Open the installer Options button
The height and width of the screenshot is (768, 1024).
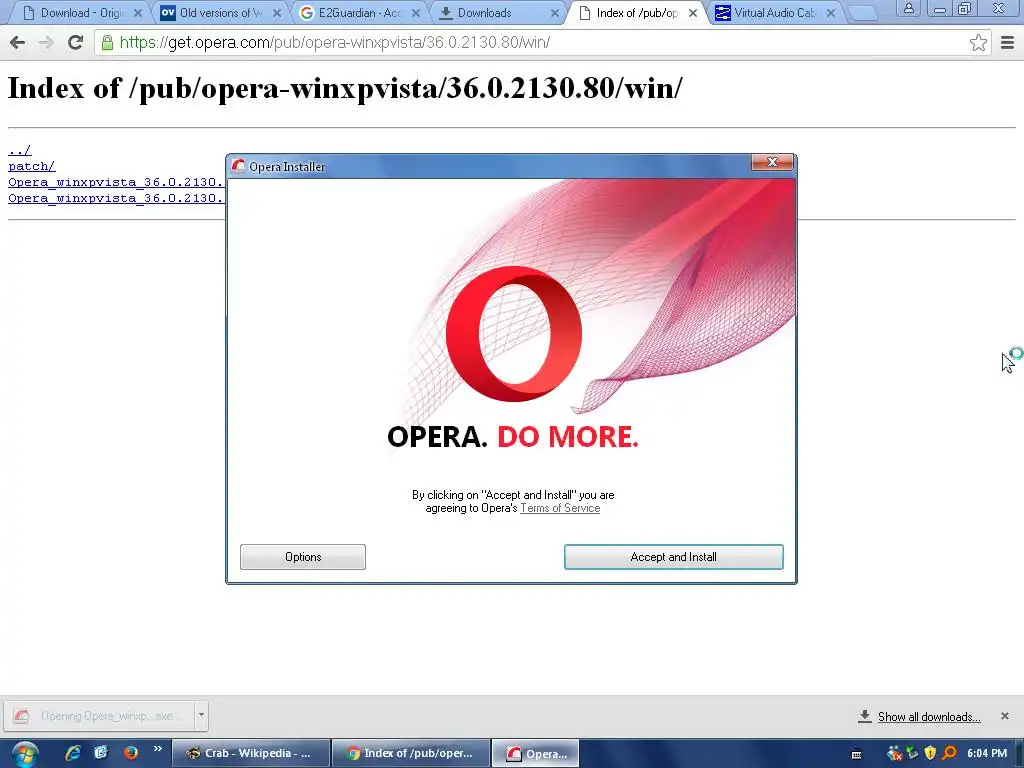point(302,557)
